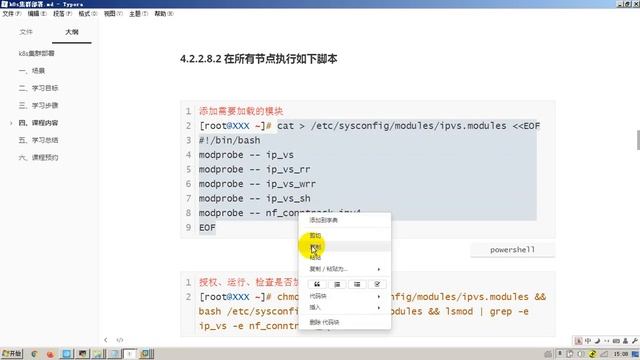The height and width of the screenshot is (360, 640).
Task: Open the 视图 menu in the menu bar
Action: pyautogui.click(x=113, y=13)
